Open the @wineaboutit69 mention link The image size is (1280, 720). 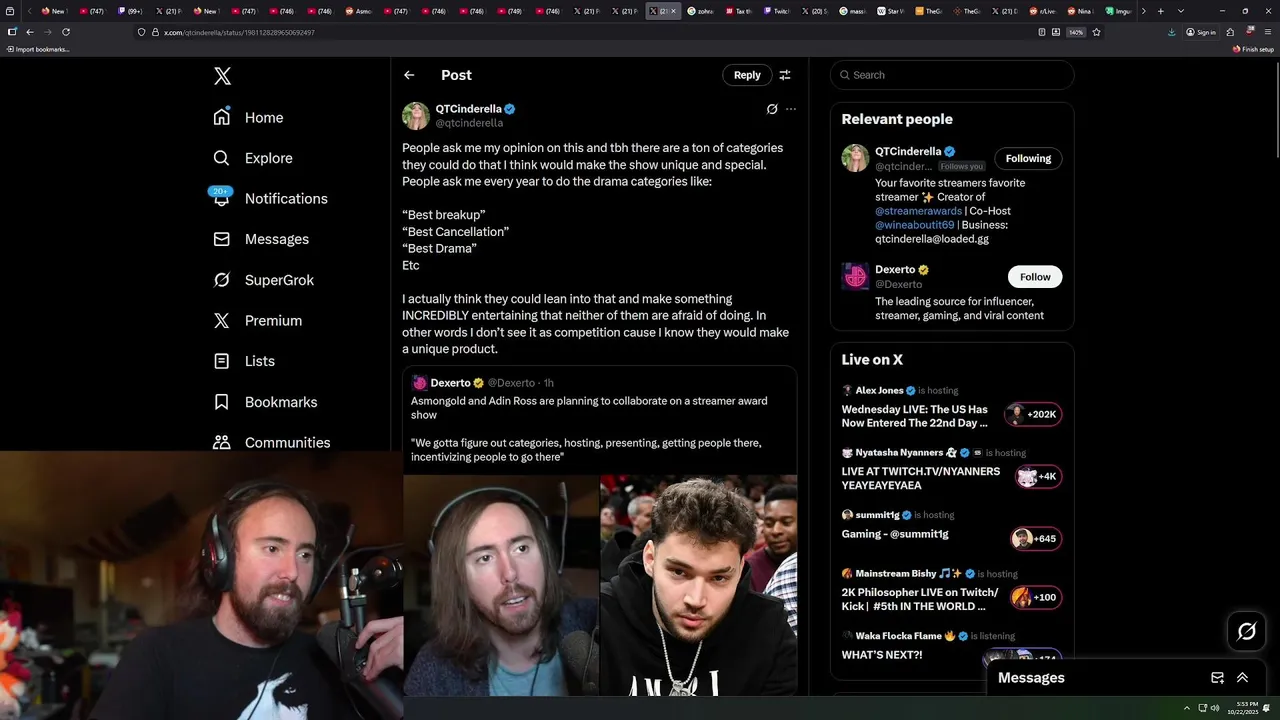(915, 225)
